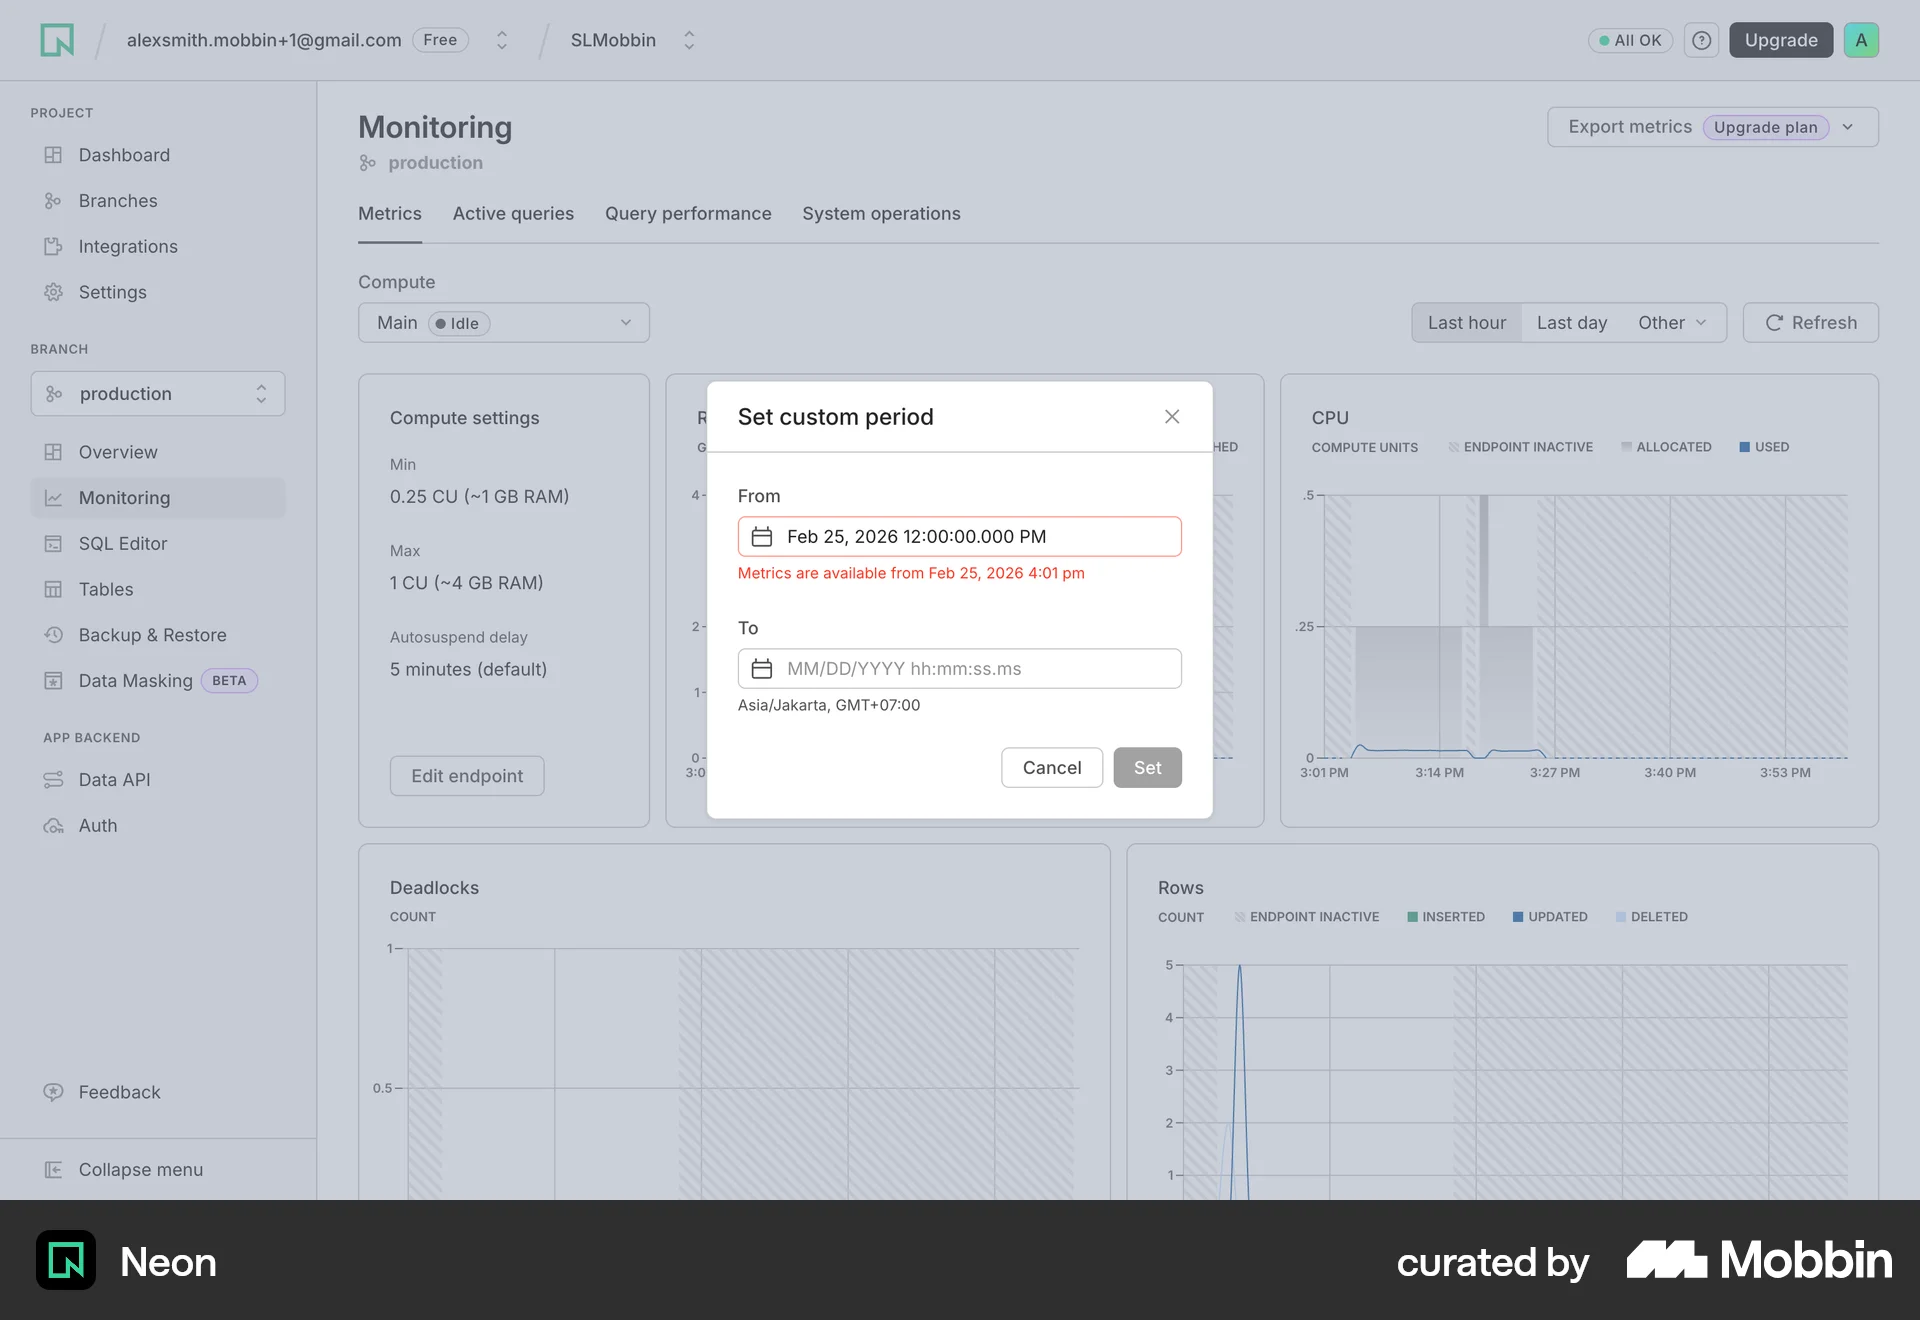Open the help question mark icon
Image resolution: width=1920 pixels, height=1320 pixels.
(x=1701, y=40)
